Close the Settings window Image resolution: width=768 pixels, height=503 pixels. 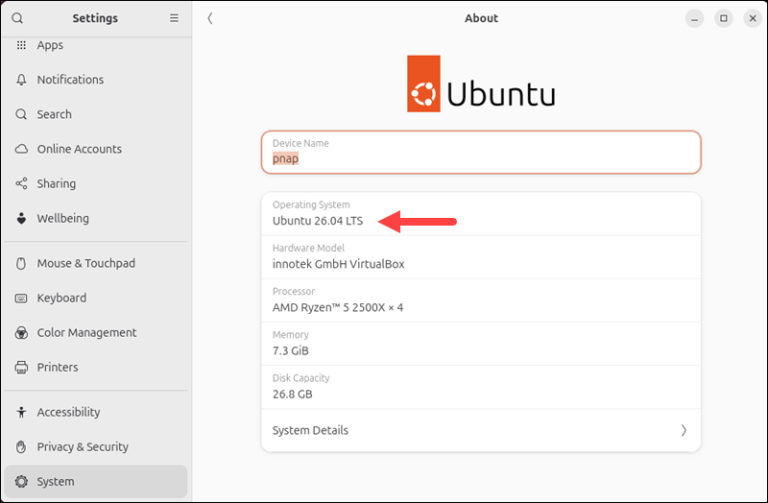pos(753,19)
